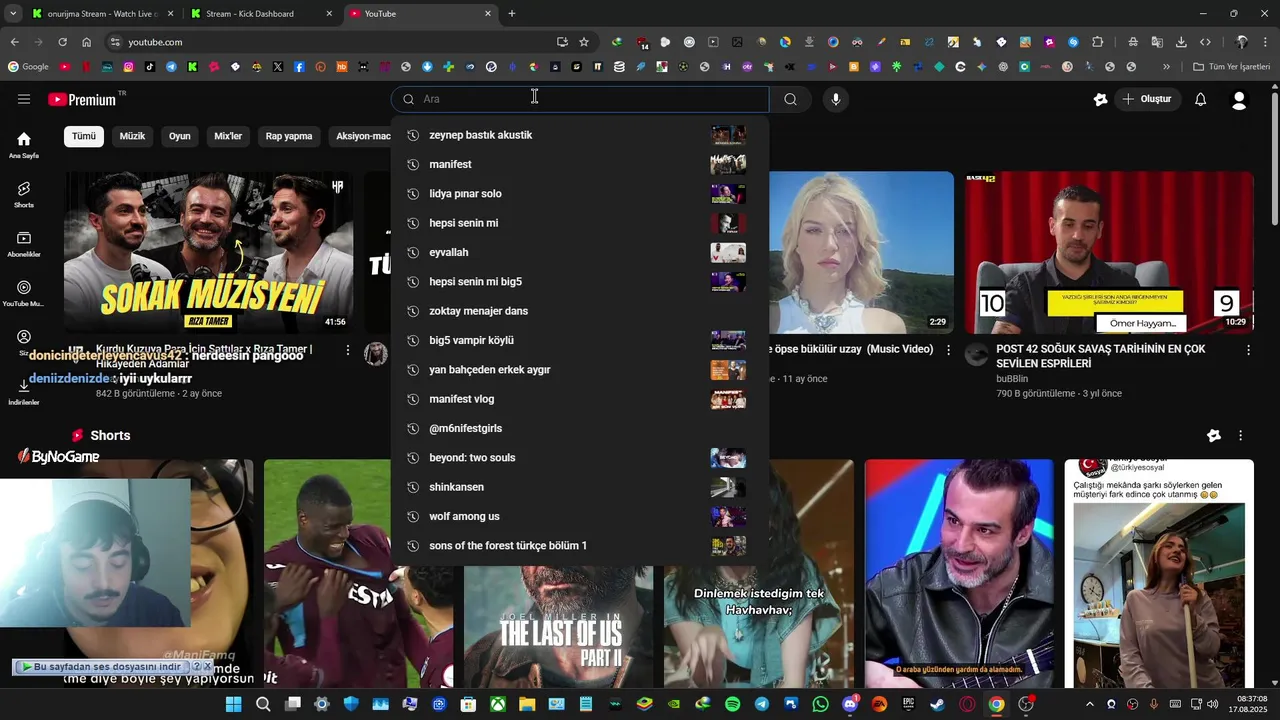Choose the eyvallah search suggestion
1280x720 pixels.
(580, 252)
